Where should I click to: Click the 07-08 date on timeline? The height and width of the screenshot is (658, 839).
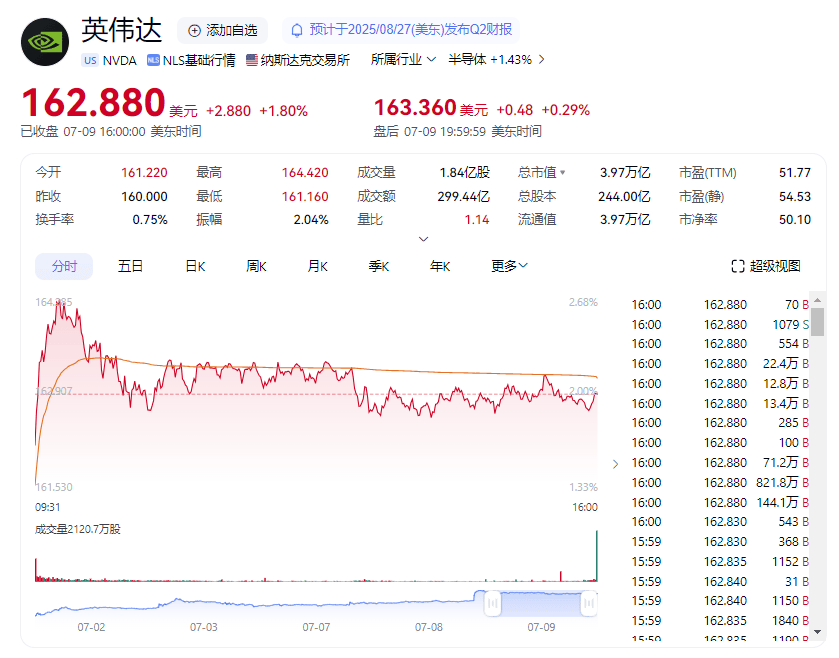point(429,627)
